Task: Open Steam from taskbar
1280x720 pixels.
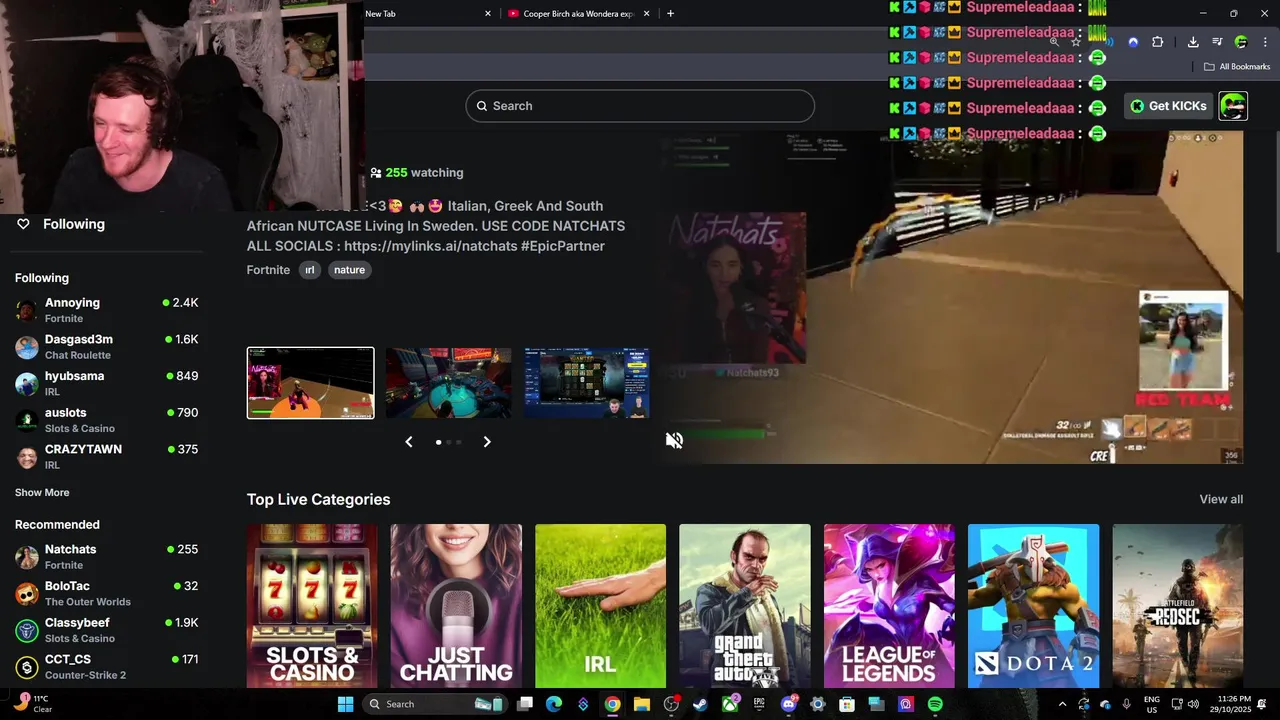Action: [700, 704]
